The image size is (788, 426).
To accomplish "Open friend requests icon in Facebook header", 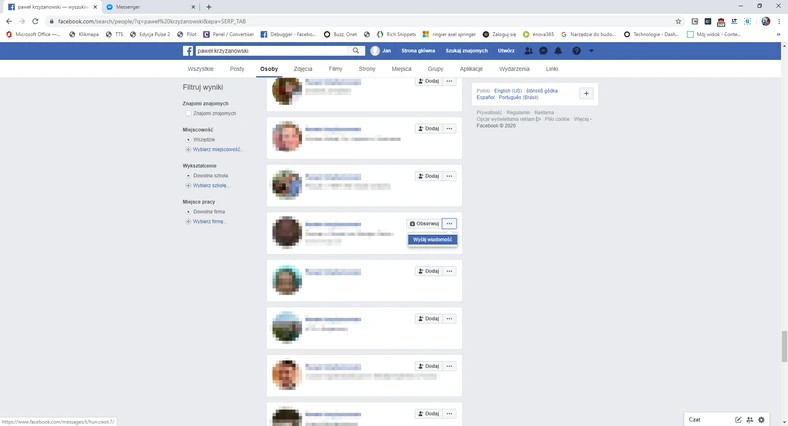I will [x=529, y=51].
